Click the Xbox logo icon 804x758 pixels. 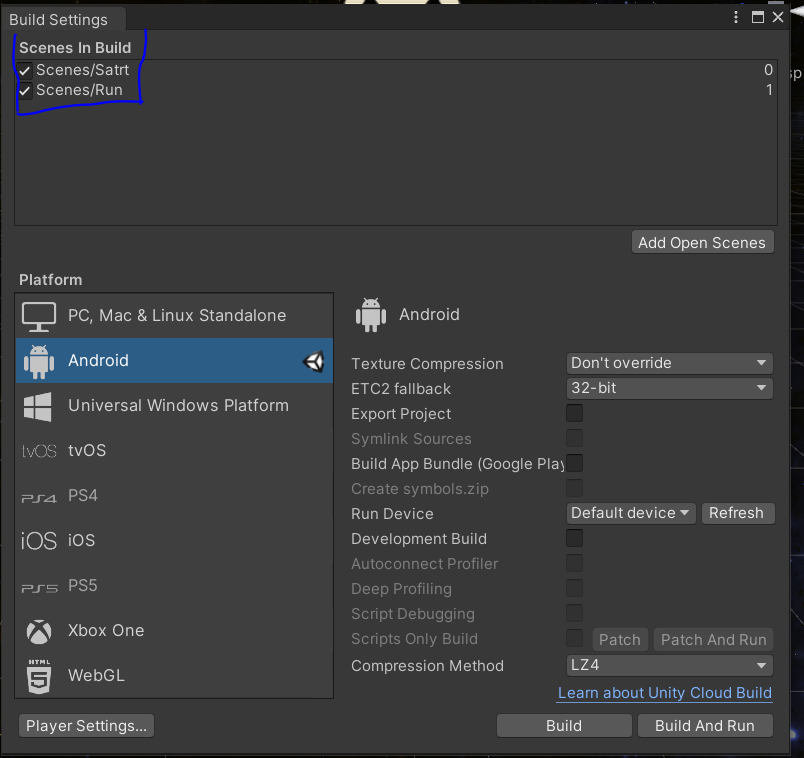[39, 631]
